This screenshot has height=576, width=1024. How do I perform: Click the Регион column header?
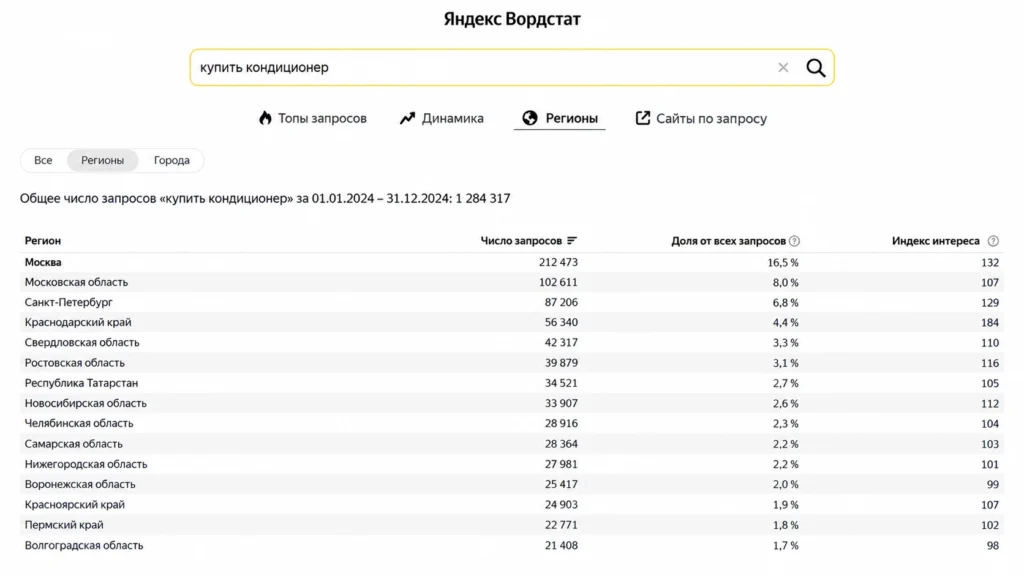click(x=43, y=241)
